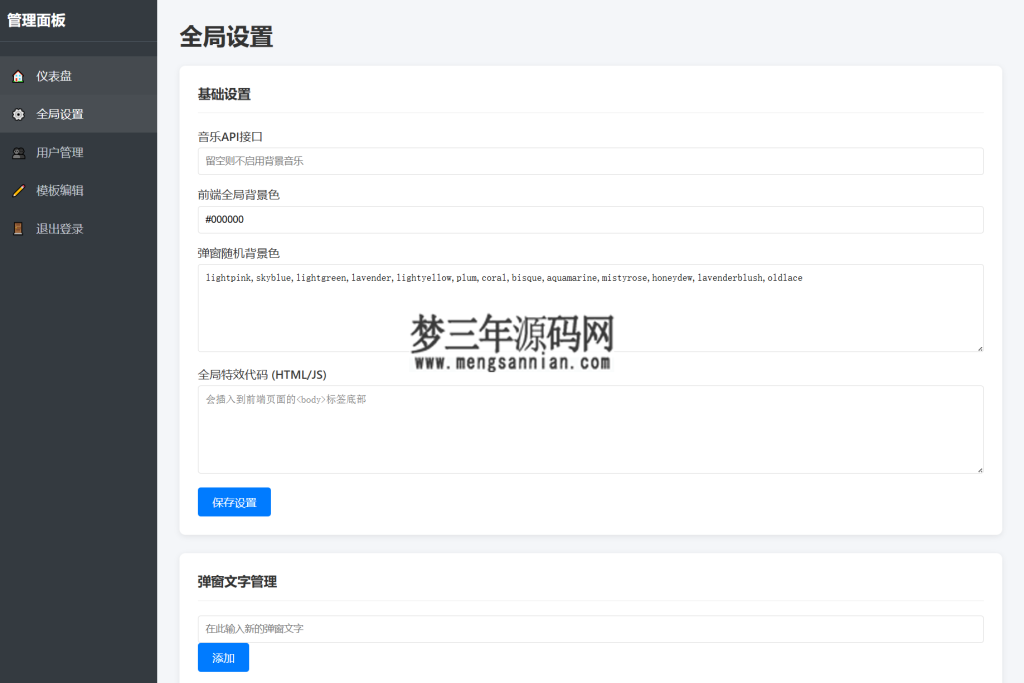This screenshot has width=1024, height=683.
Task: Click the 音乐API接口 input field
Action: 590,161
